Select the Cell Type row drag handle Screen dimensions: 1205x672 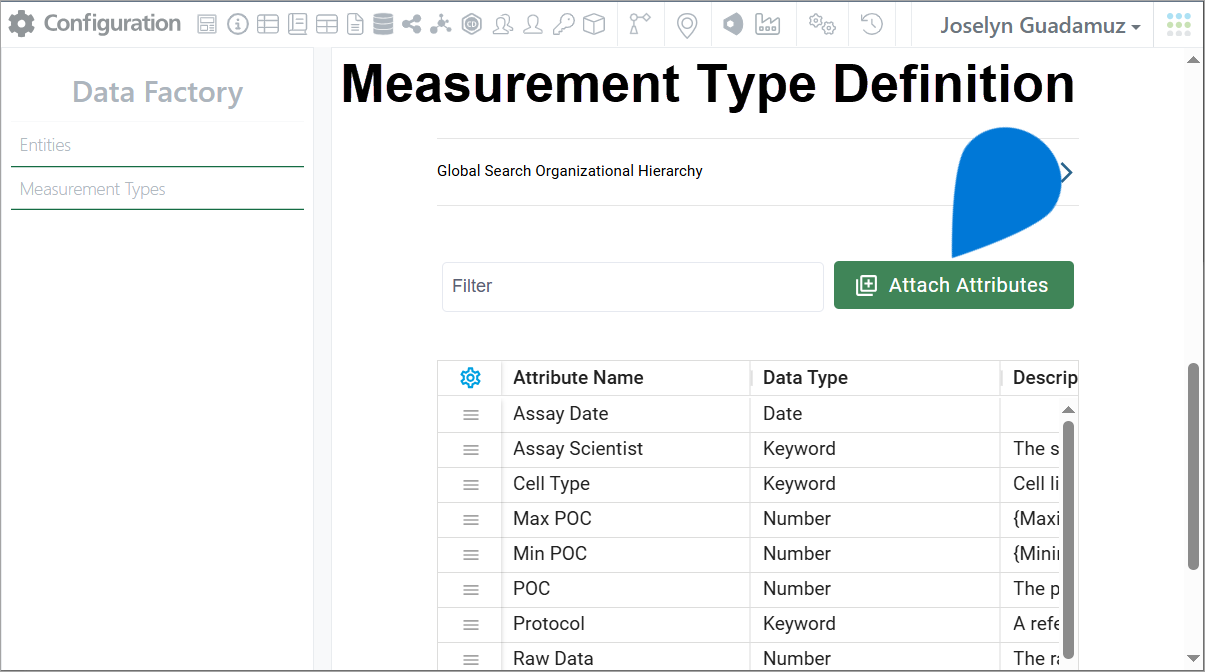click(x=471, y=484)
